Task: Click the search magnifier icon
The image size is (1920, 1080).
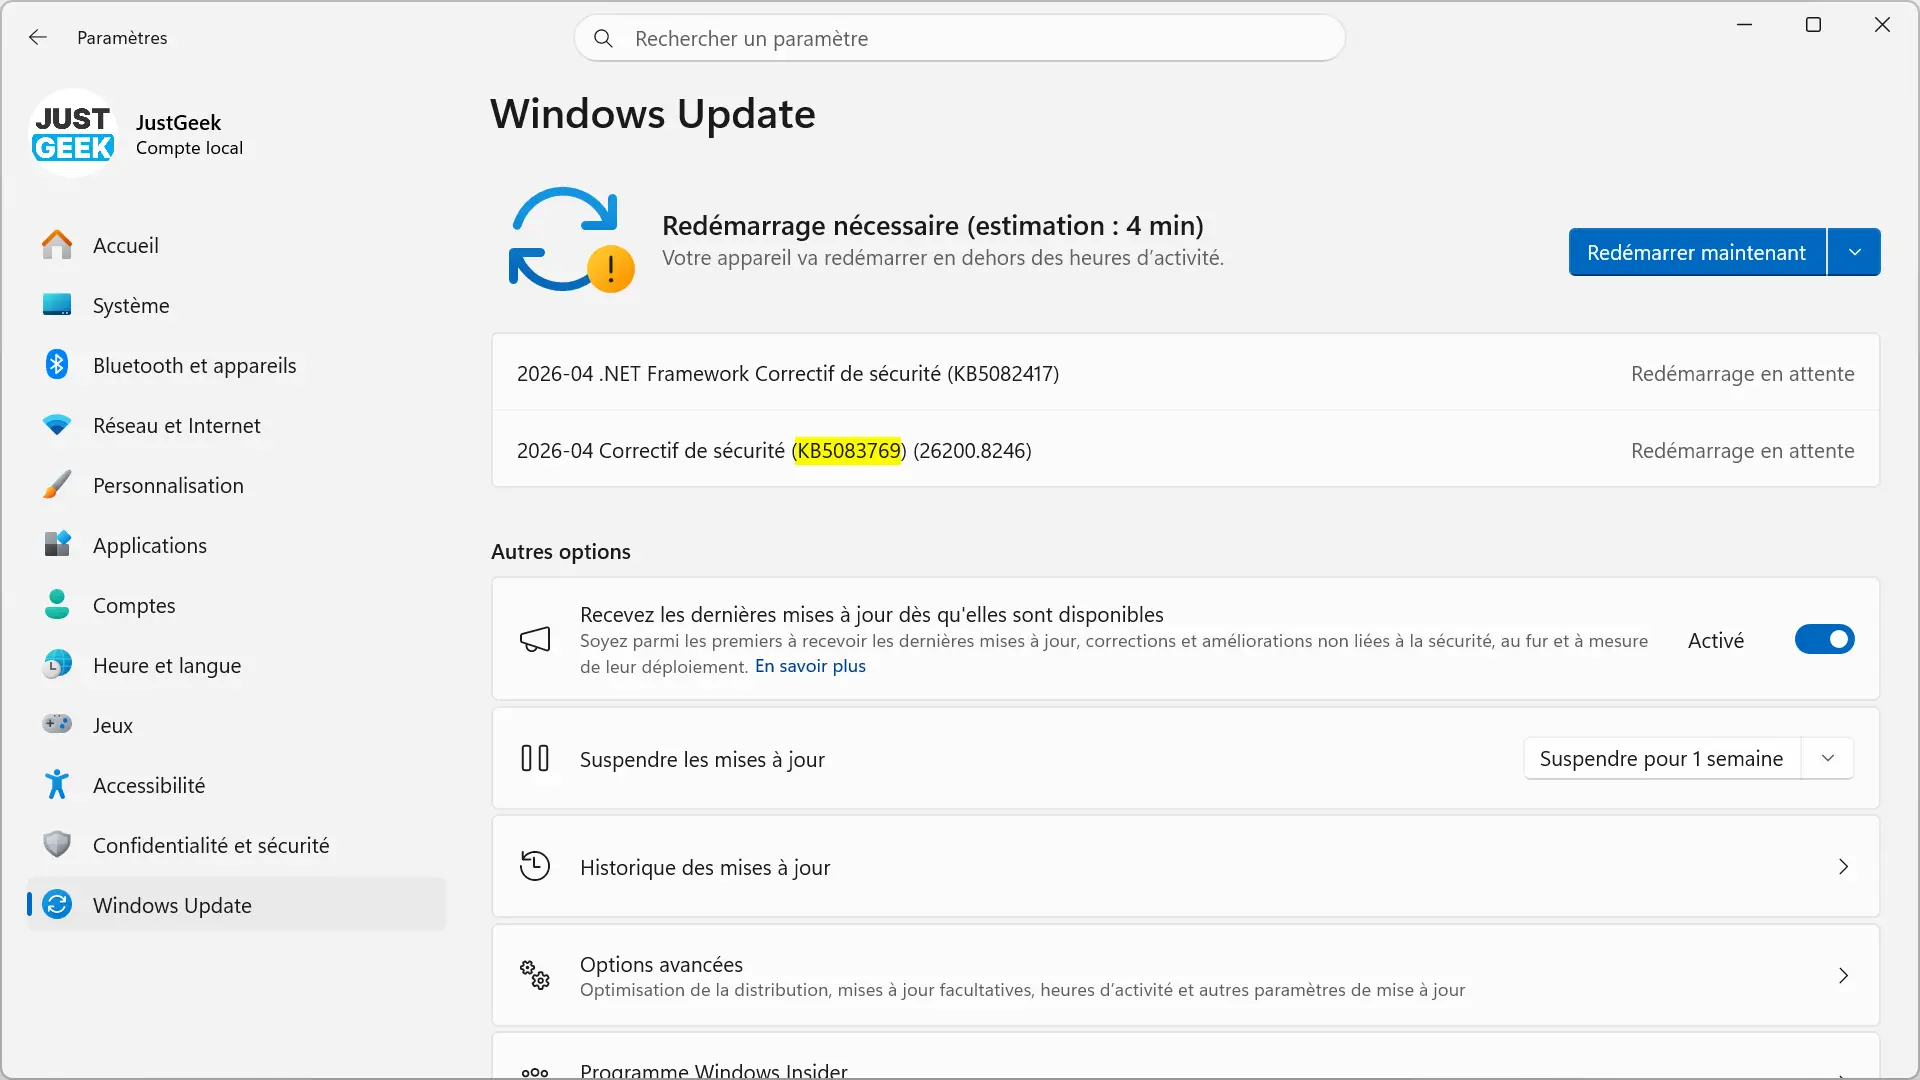Action: (603, 38)
